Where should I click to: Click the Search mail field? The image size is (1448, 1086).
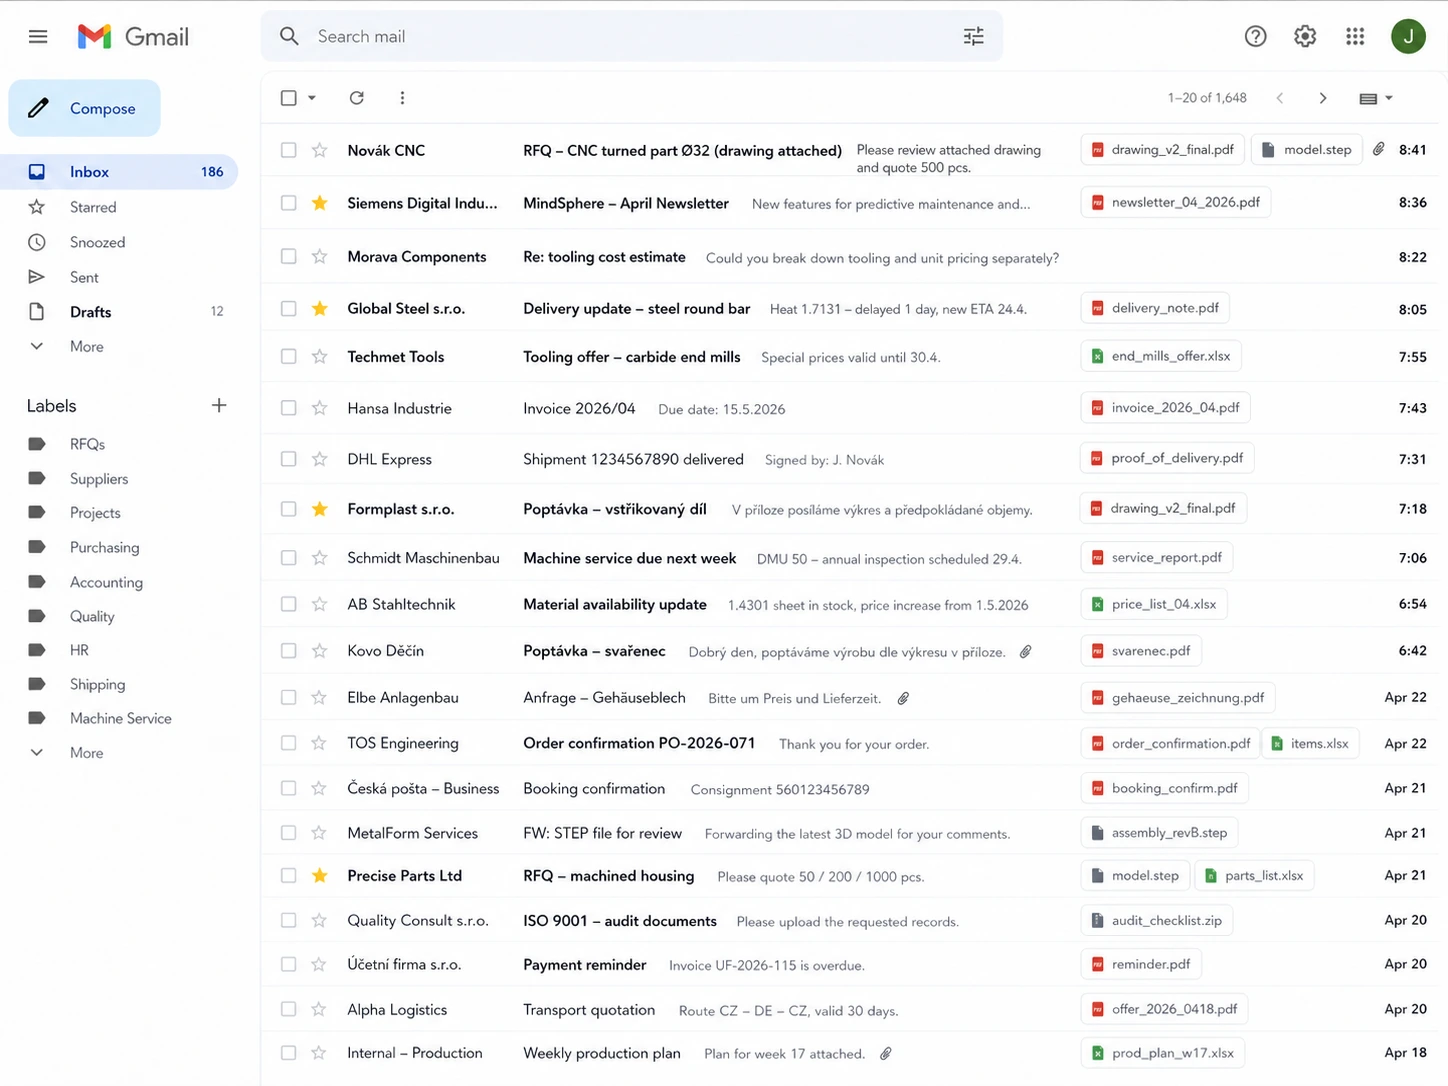[632, 36]
